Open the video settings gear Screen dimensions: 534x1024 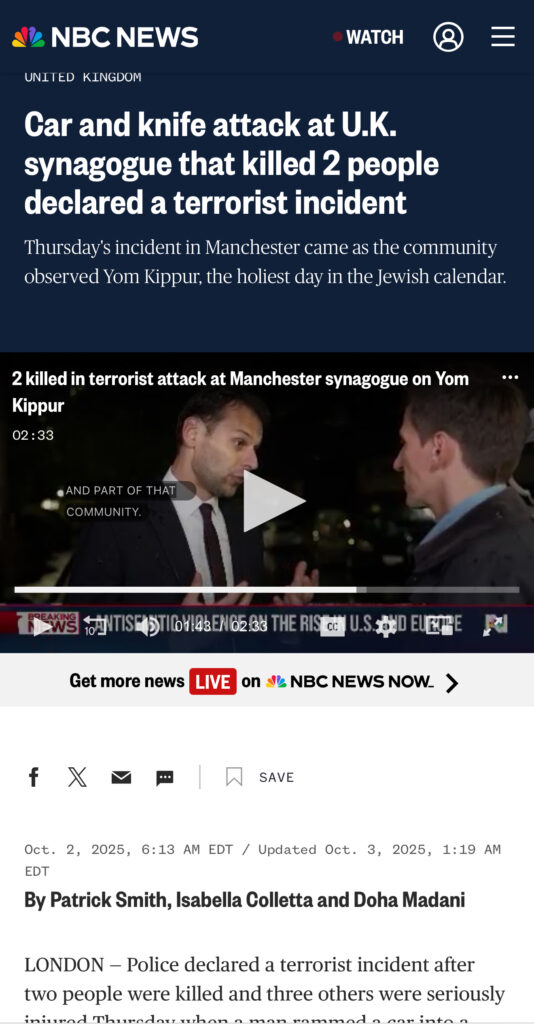coord(386,627)
